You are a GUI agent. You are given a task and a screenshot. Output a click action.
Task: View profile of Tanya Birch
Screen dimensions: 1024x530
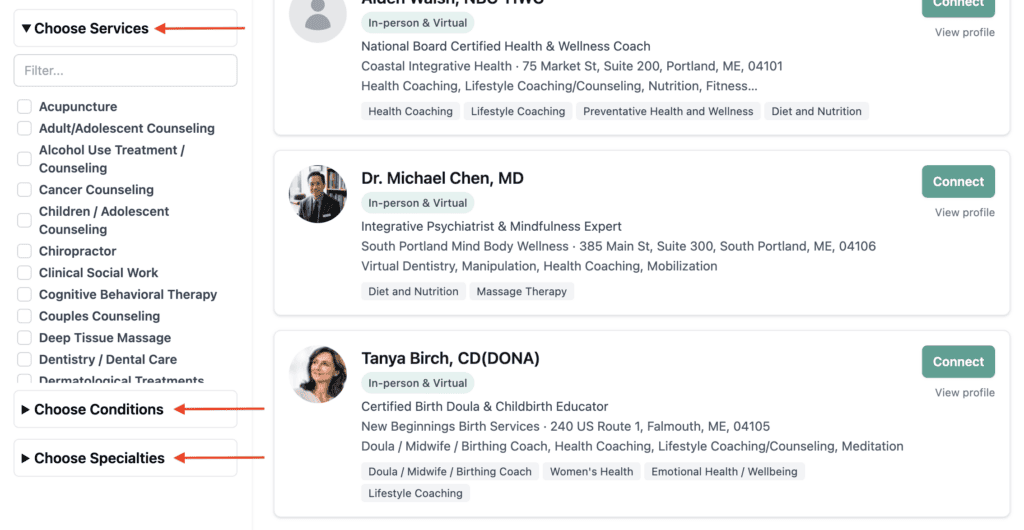tap(965, 393)
